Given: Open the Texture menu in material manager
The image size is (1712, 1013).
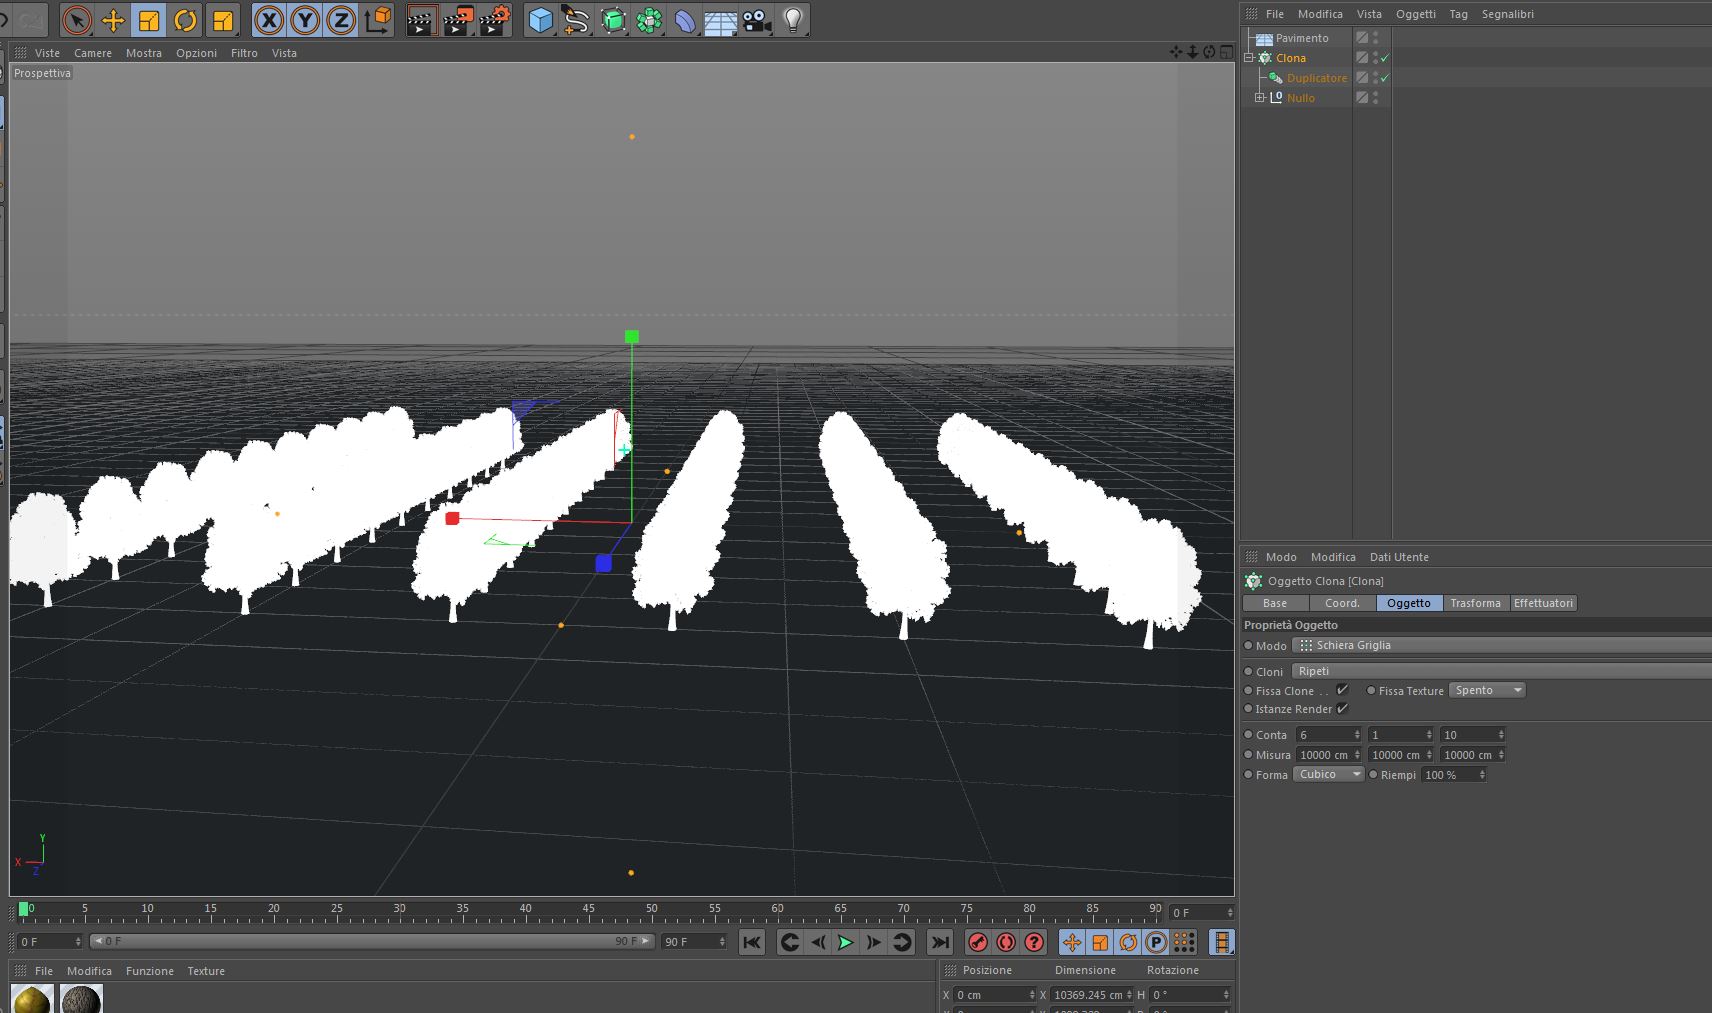Looking at the screenshot, I should pyautogui.click(x=206, y=971).
